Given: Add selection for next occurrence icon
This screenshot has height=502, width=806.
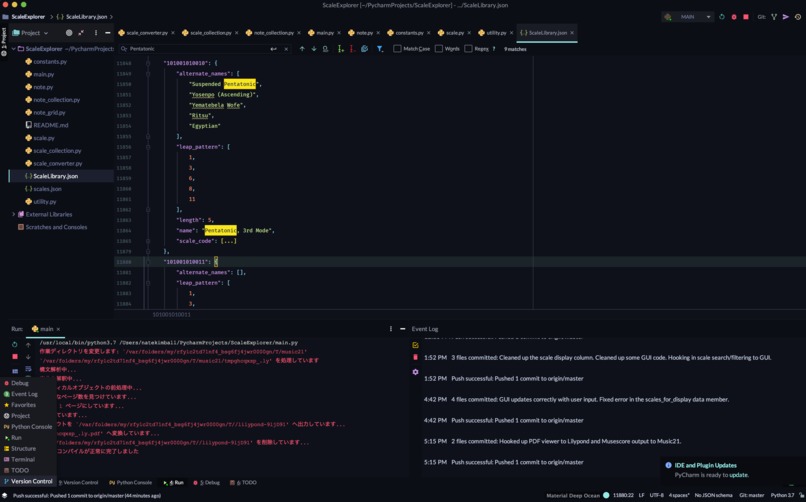Looking at the screenshot, I should (340, 49).
